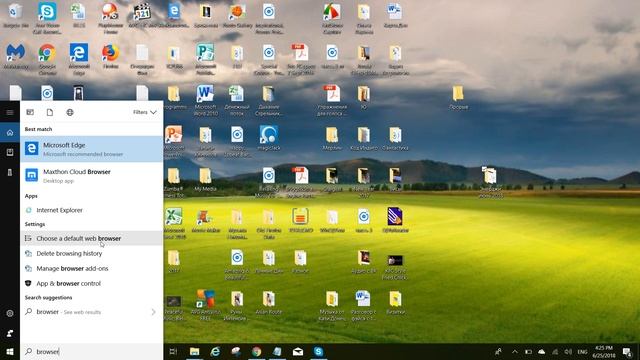Open the network tray icon

pyautogui.click(x=555, y=351)
